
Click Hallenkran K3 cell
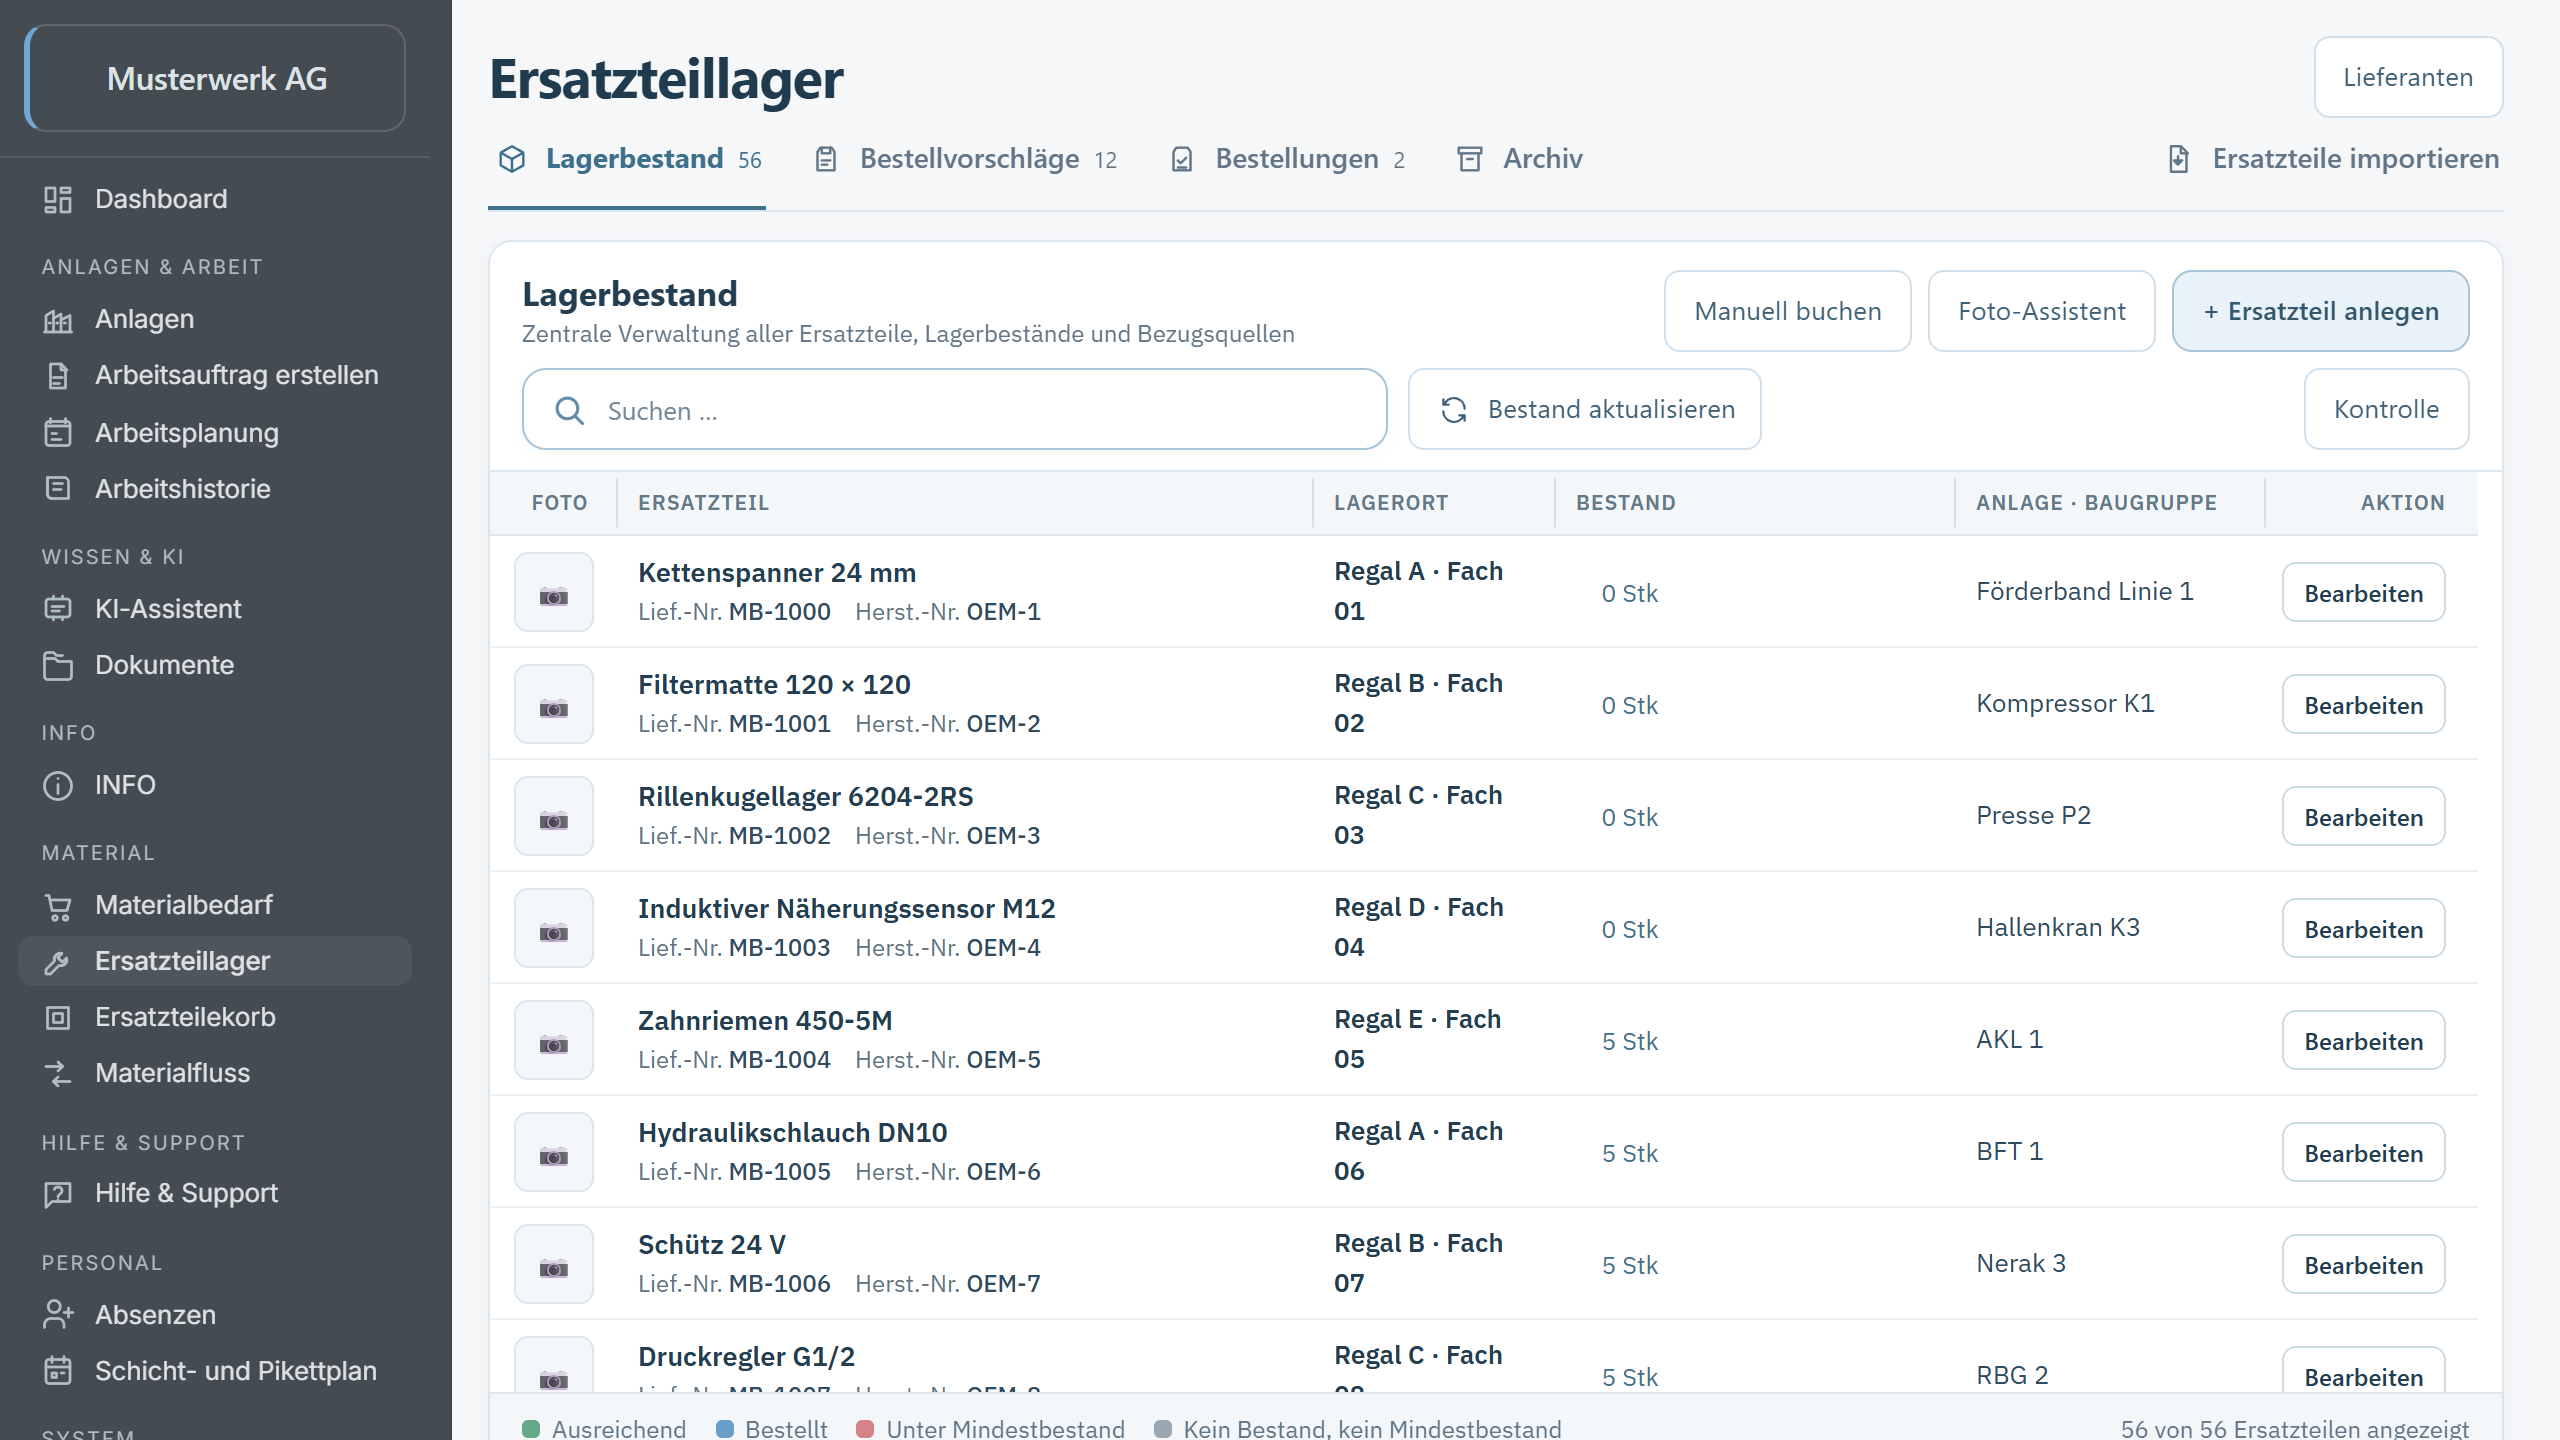[2058, 928]
